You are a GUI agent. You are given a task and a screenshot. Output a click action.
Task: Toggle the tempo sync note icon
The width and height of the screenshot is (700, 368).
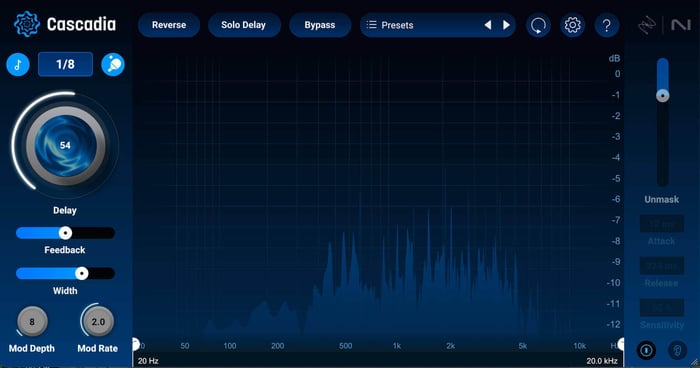click(x=18, y=64)
